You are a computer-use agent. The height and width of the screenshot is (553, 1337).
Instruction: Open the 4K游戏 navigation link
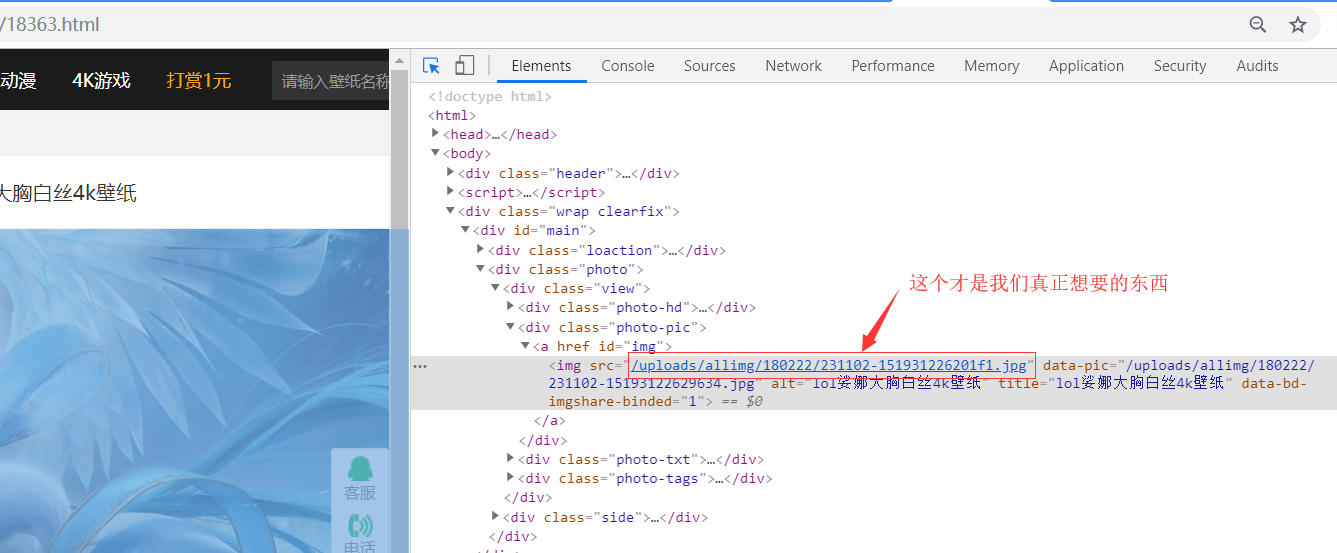pyautogui.click(x=101, y=80)
